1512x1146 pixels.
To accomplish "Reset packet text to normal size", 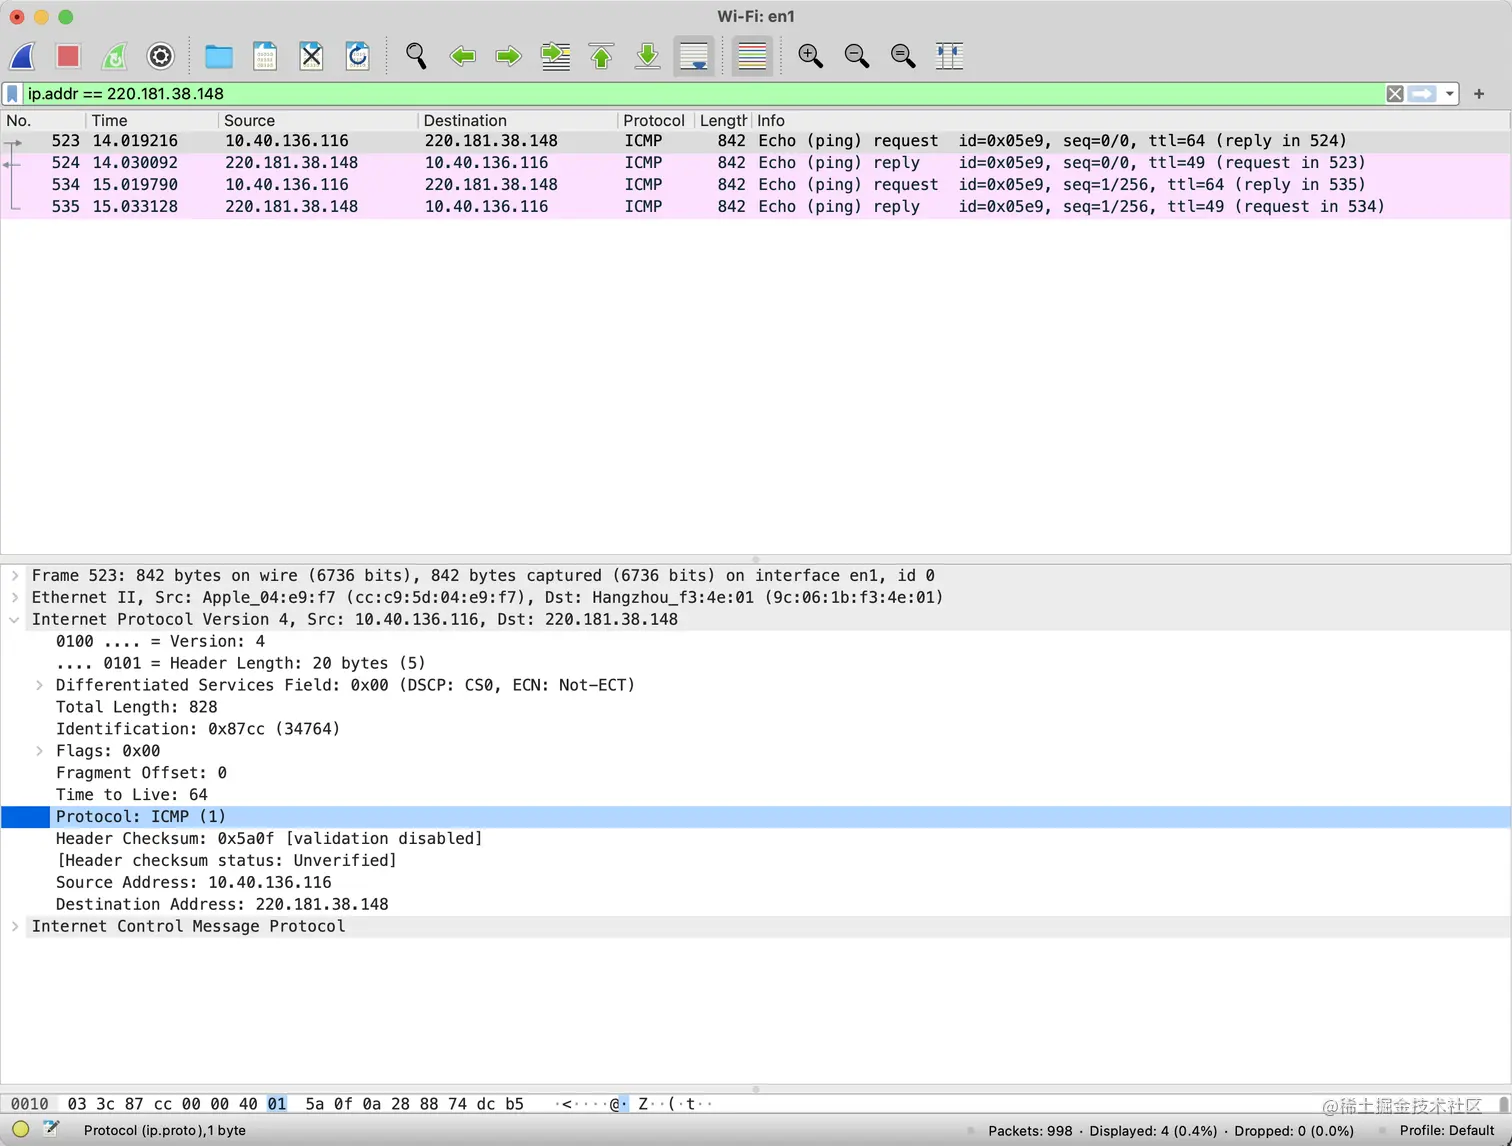I will coord(902,56).
